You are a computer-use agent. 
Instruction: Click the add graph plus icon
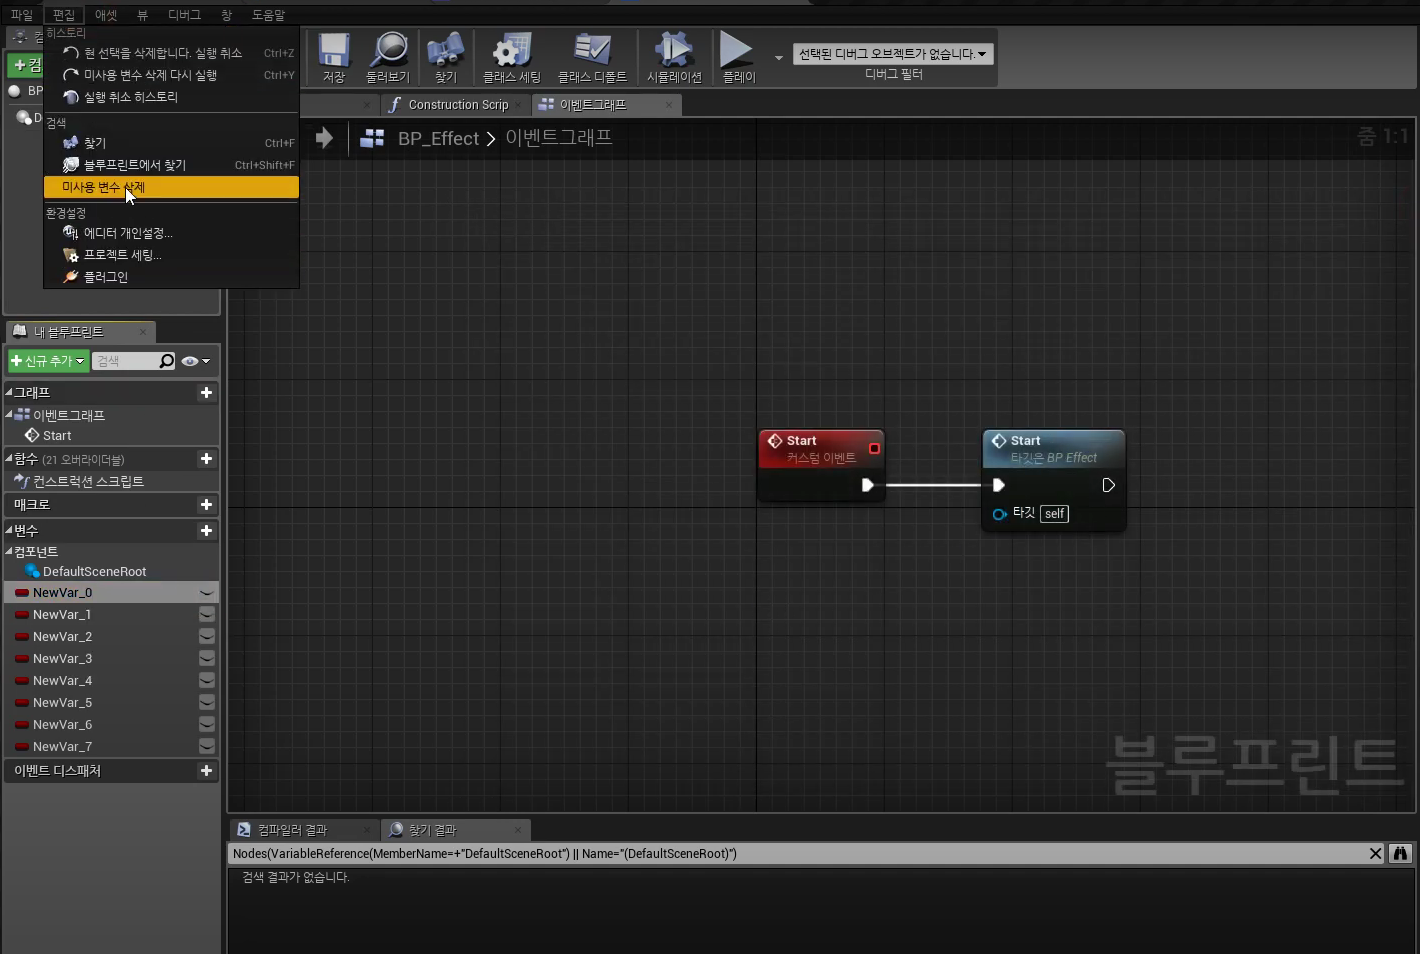[206, 393]
